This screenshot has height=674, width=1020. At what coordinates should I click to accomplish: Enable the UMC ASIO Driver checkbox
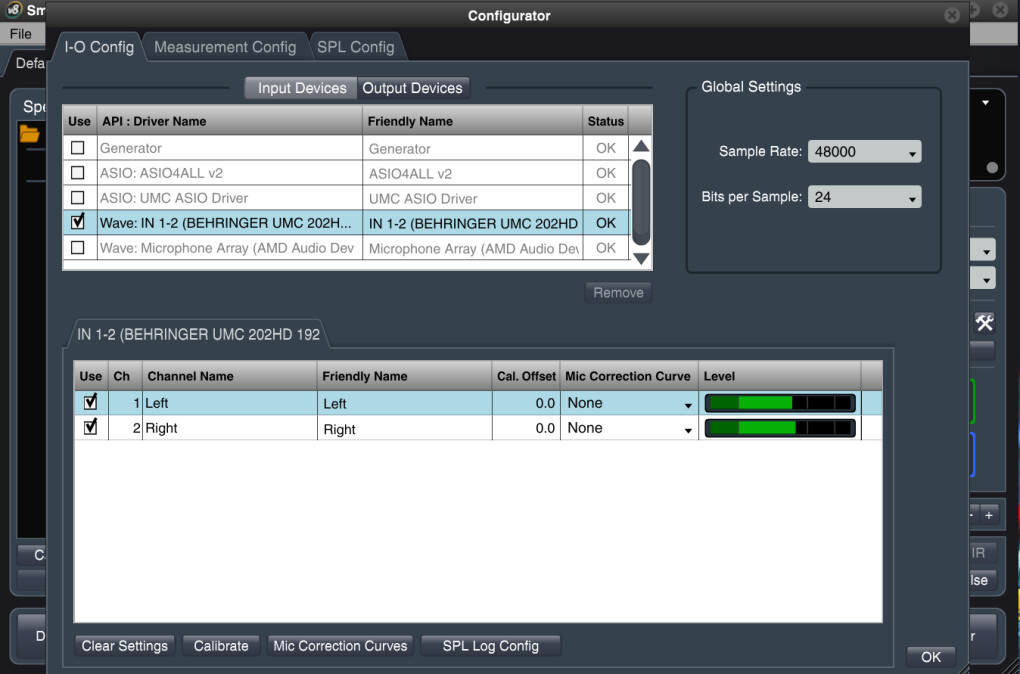pos(77,197)
